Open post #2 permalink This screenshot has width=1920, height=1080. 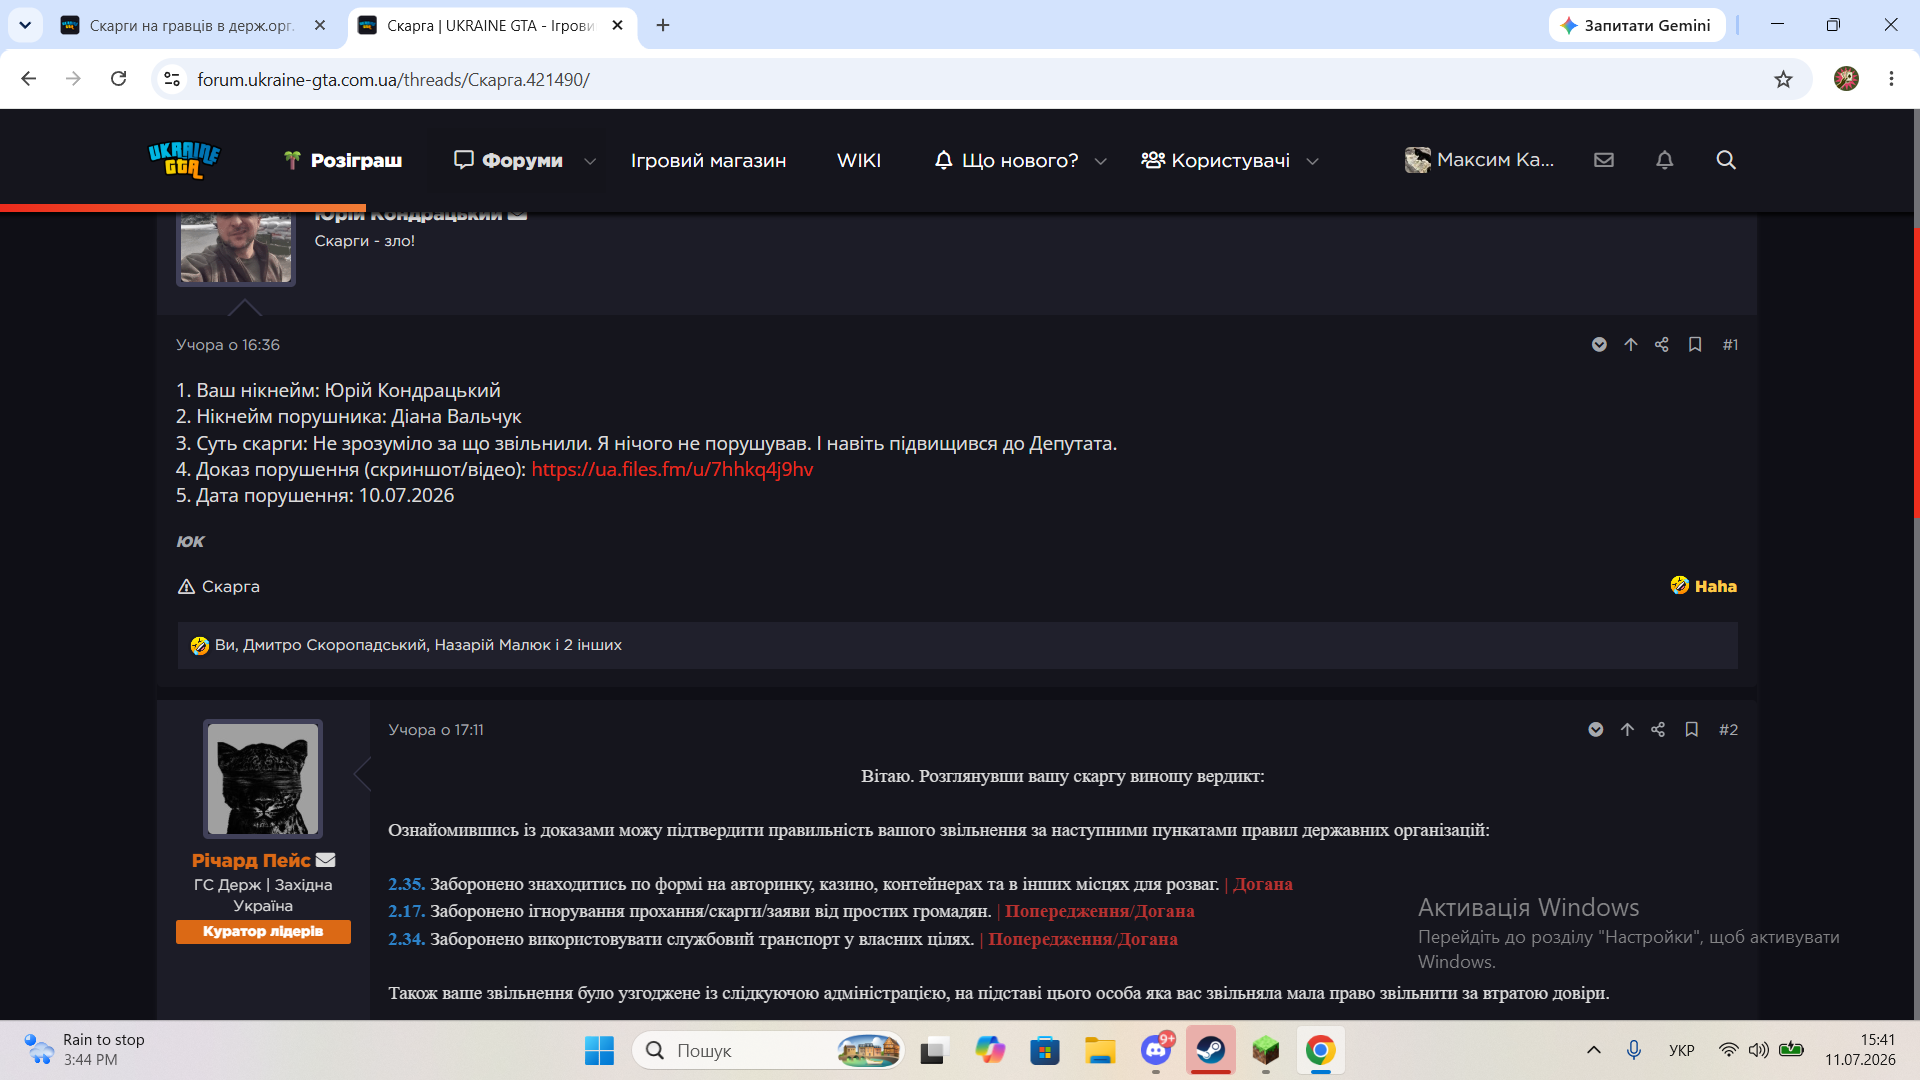coord(1728,729)
